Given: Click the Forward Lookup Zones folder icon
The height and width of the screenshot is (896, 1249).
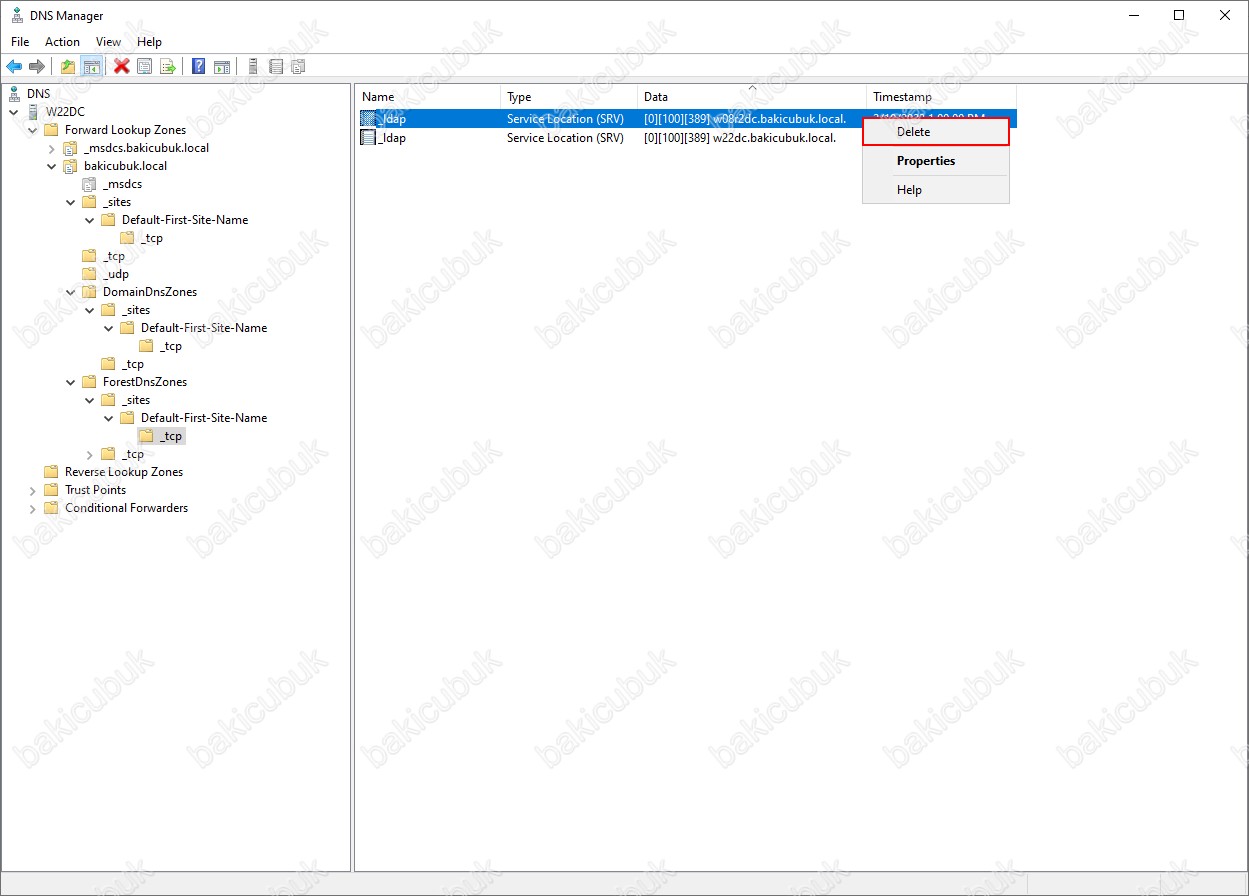Looking at the screenshot, I should [51, 130].
